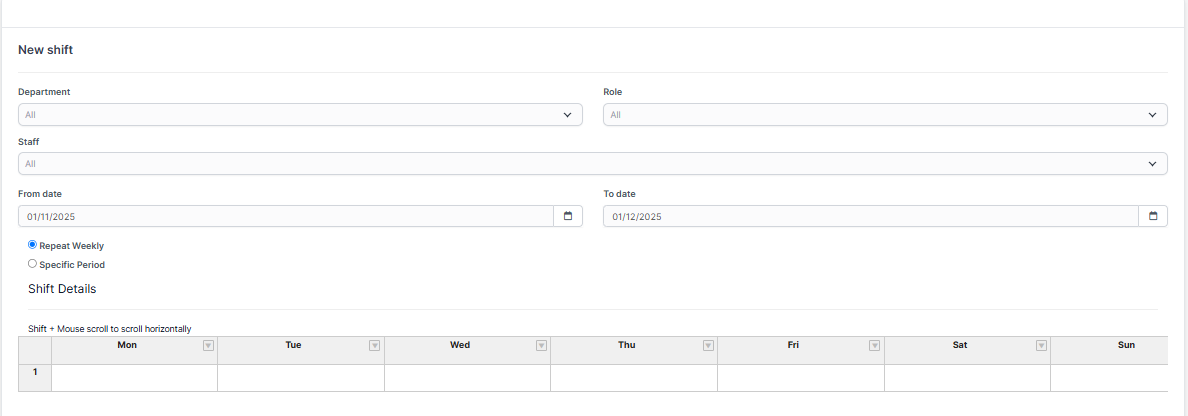Image resolution: width=1188 pixels, height=416 pixels.
Task: Click the Tue column filter arrow icon
Action: (x=375, y=346)
